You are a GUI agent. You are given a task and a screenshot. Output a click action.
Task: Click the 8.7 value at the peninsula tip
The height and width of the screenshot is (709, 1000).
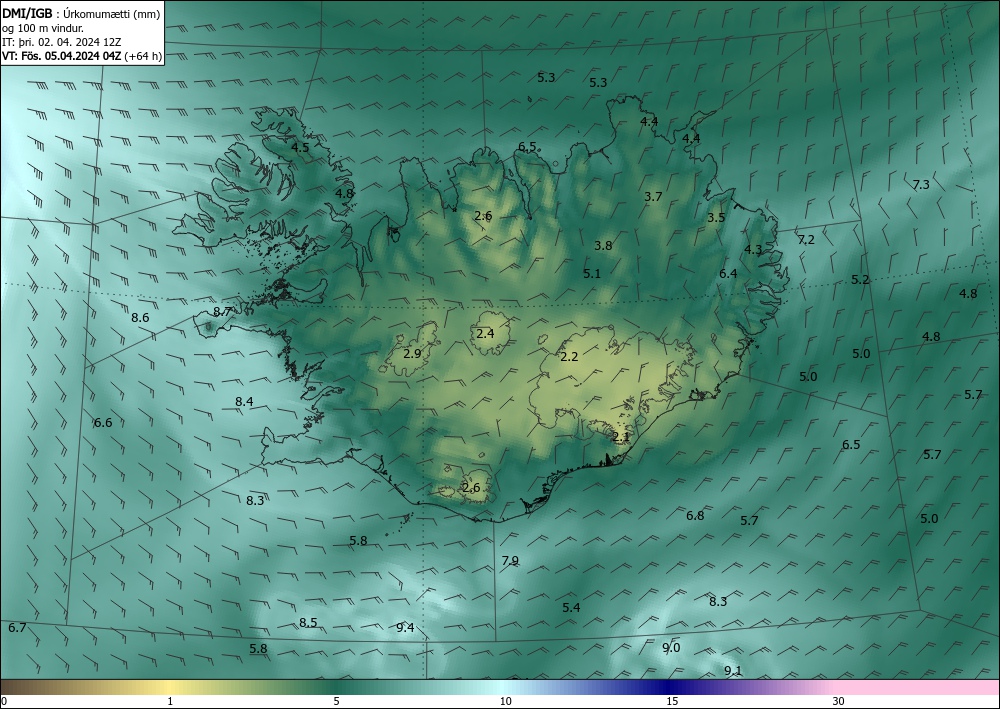pos(223,311)
